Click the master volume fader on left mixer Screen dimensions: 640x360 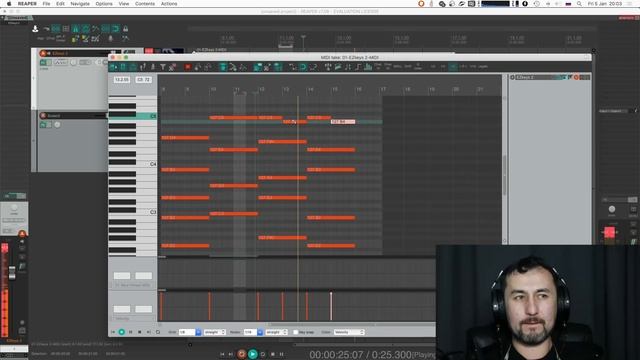pos(12,273)
